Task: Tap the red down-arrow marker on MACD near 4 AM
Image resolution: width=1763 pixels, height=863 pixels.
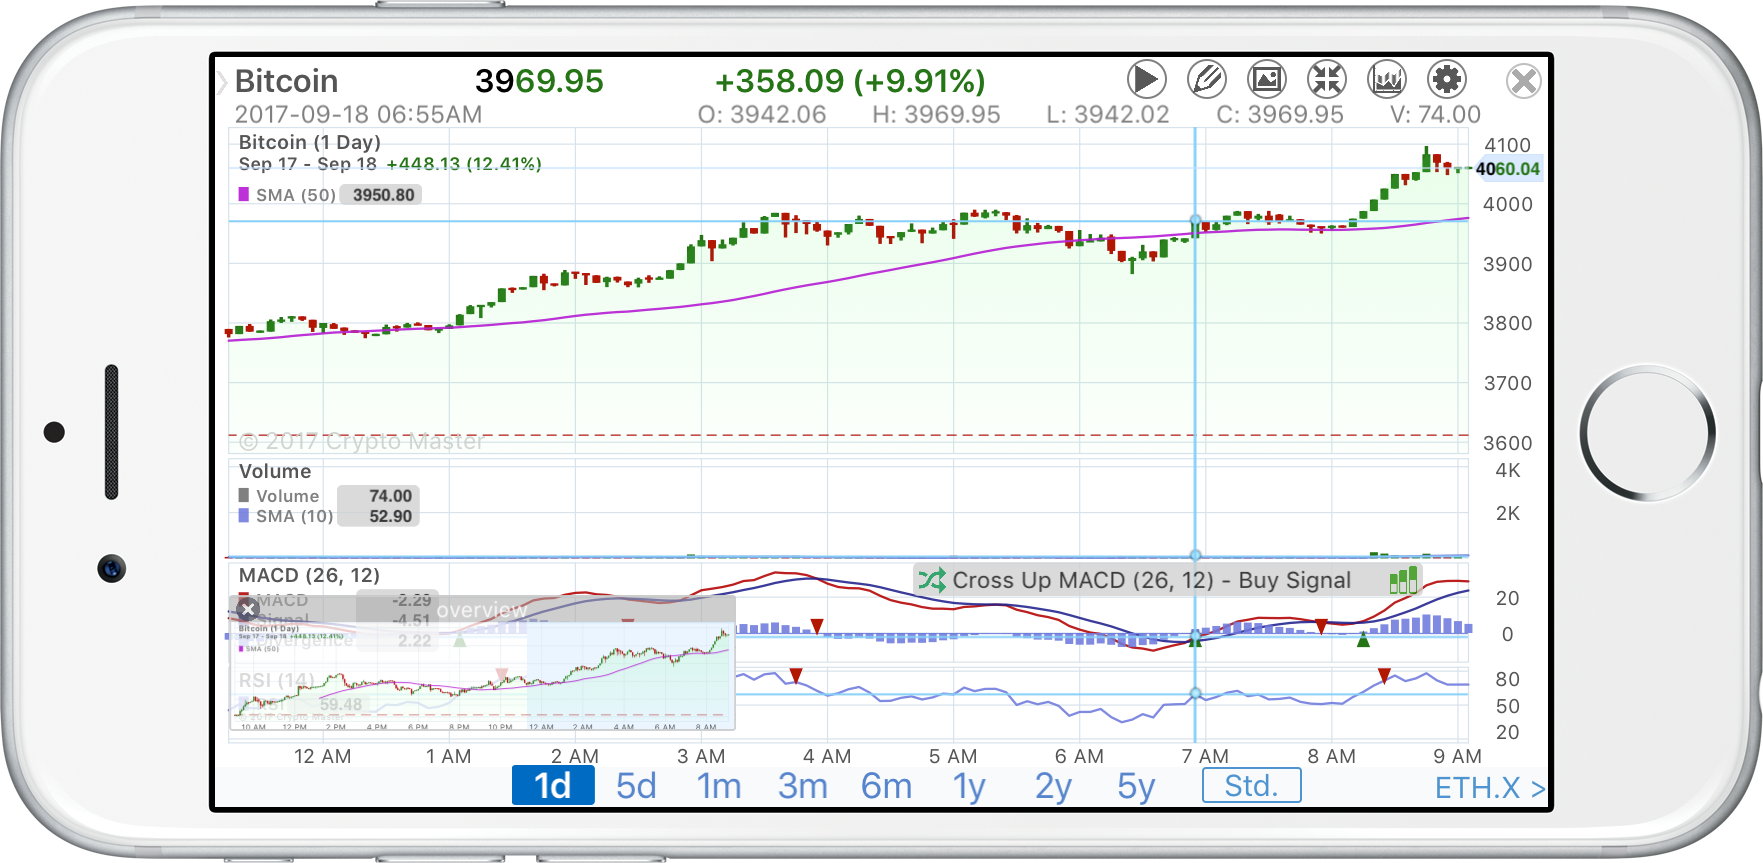Action: [x=817, y=626]
